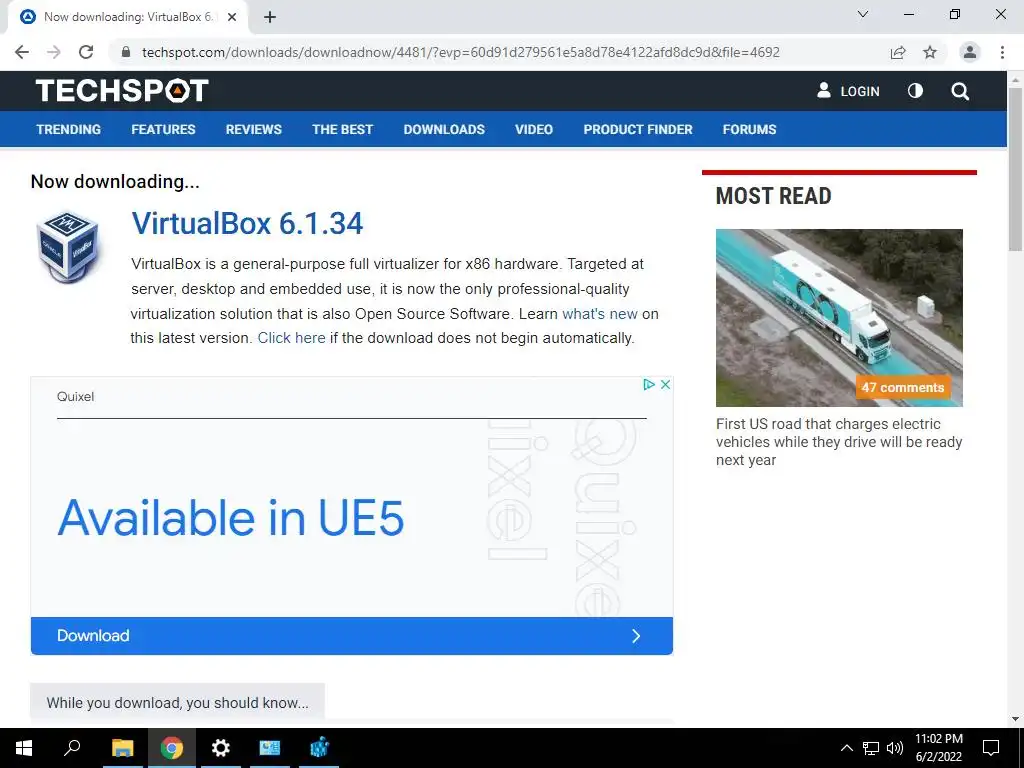
Task: Open Settings gear in the taskbar
Action: click(221, 748)
